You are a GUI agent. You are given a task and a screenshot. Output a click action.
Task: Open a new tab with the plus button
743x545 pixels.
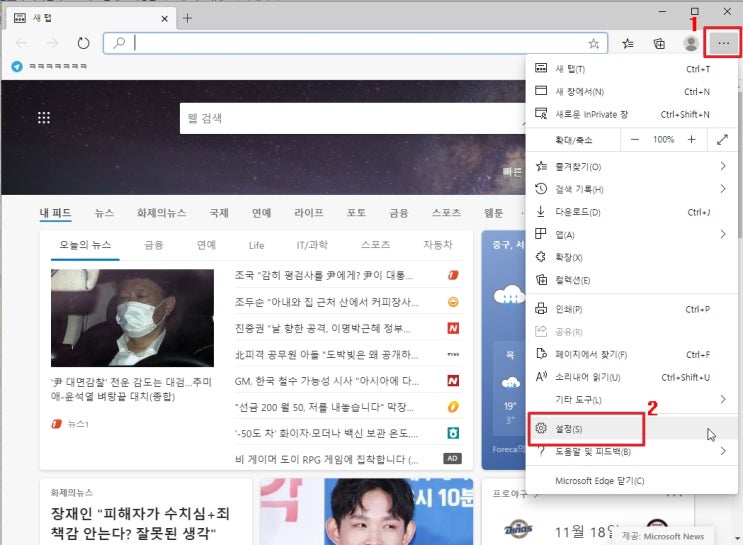click(x=187, y=18)
